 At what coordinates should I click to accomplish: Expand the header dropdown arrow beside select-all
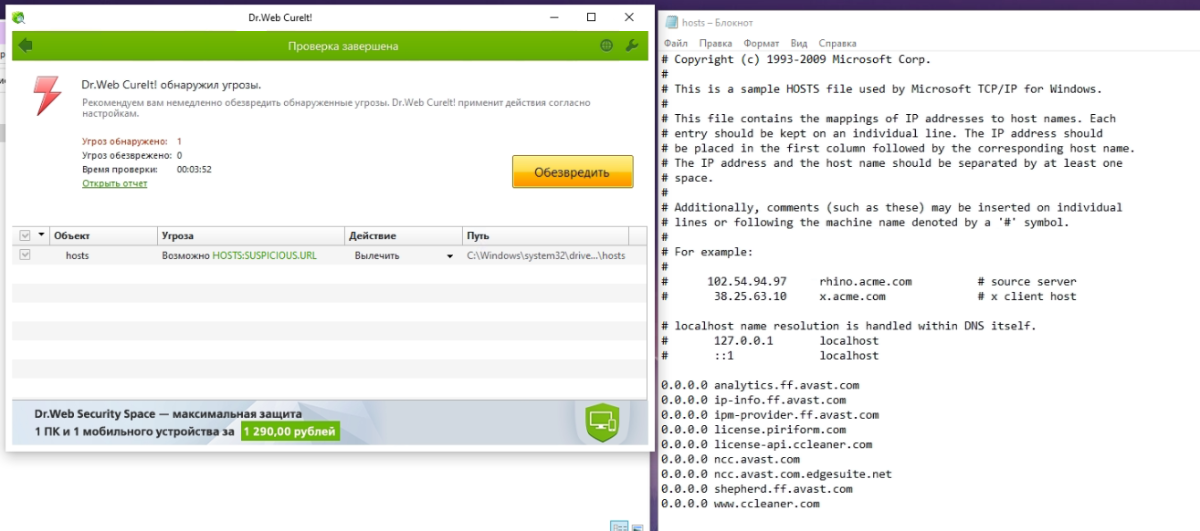pyautogui.click(x=41, y=235)
